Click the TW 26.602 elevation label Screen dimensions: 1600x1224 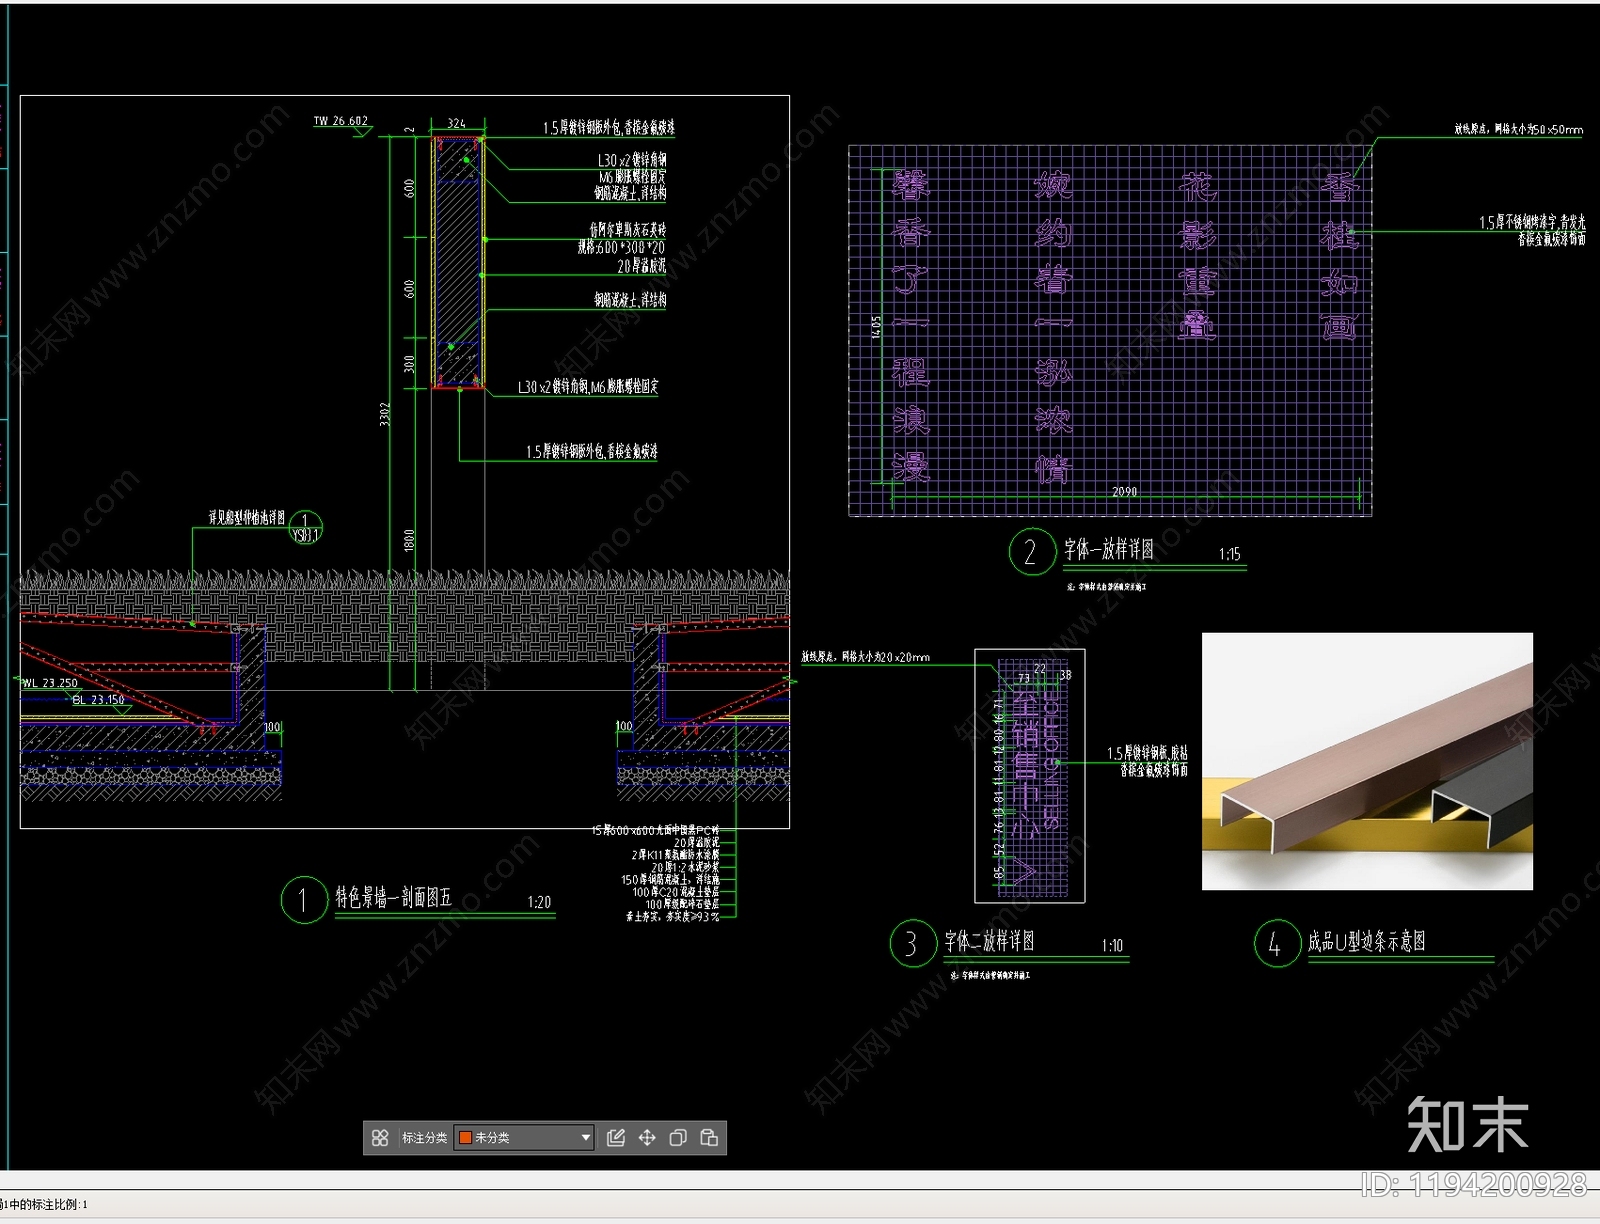pos(341,121)
